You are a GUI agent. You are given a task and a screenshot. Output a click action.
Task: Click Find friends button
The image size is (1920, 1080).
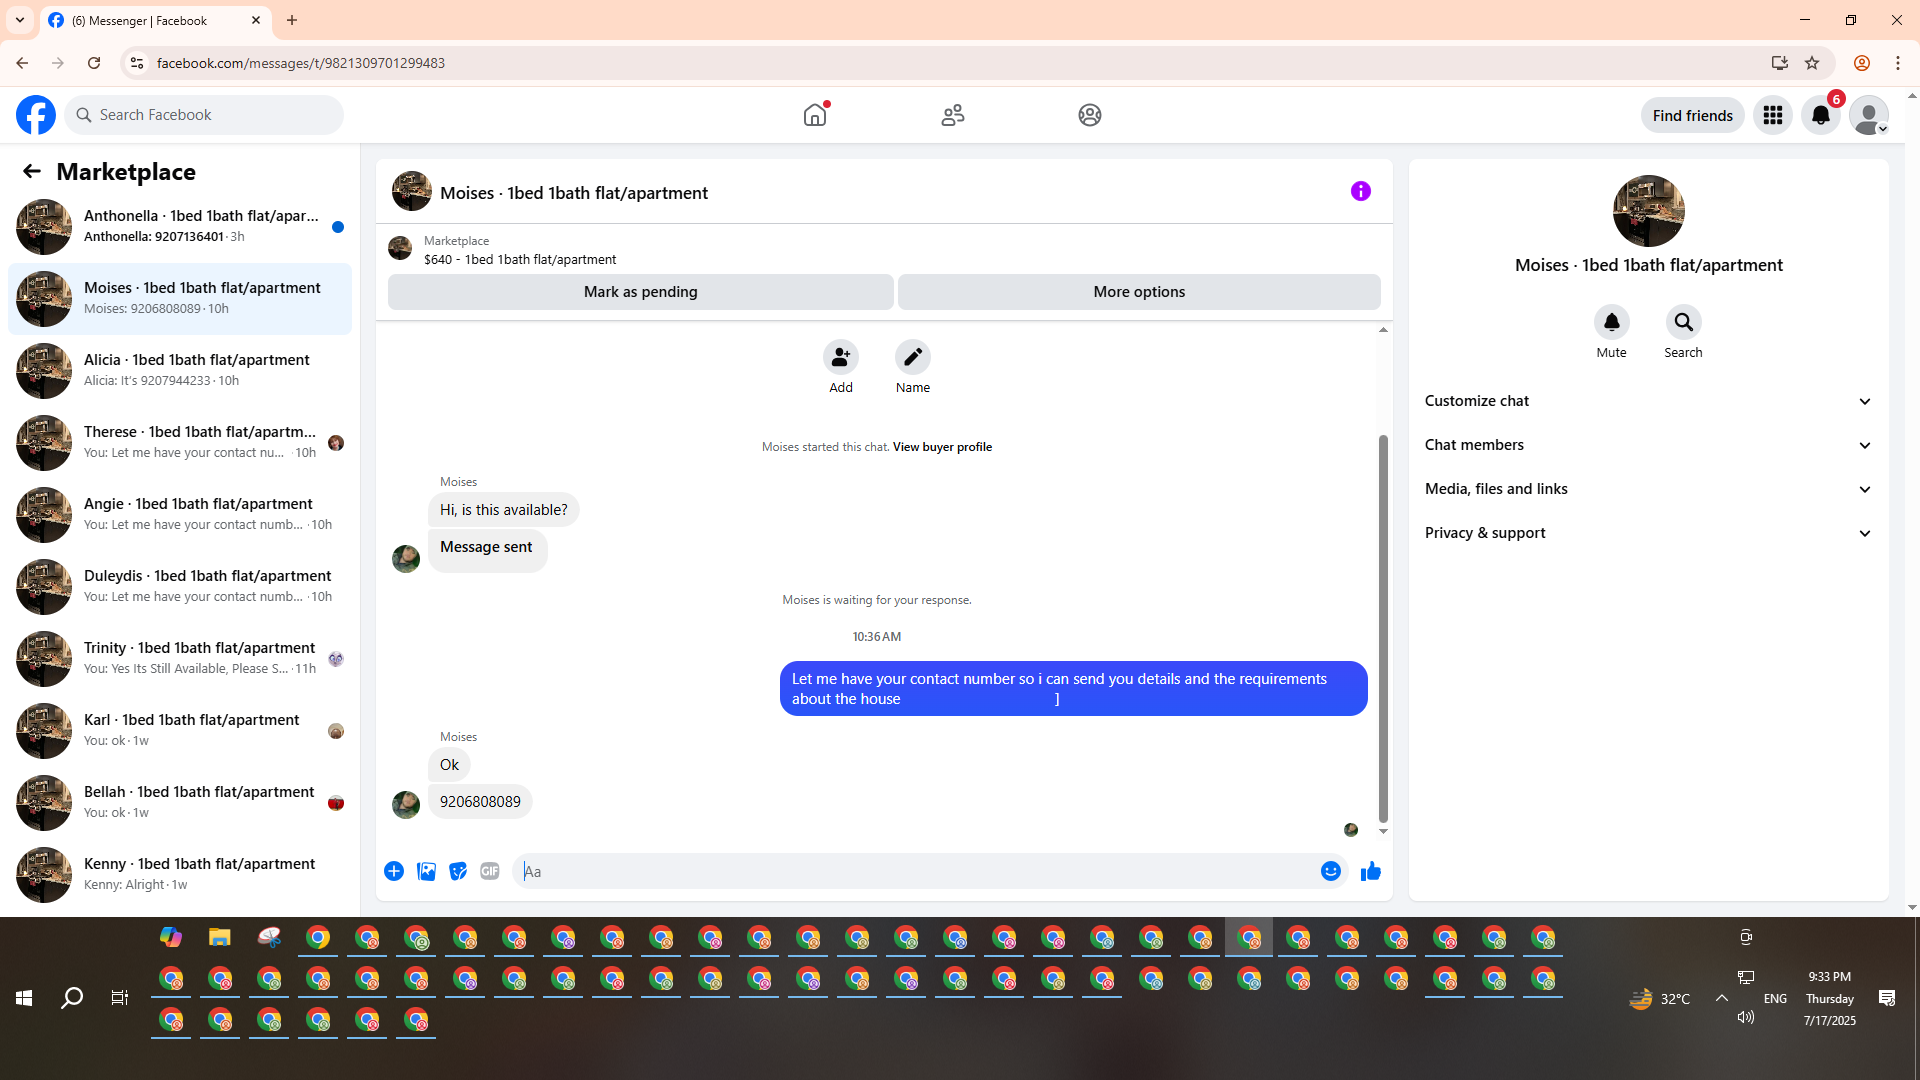tap(1693, 115)
